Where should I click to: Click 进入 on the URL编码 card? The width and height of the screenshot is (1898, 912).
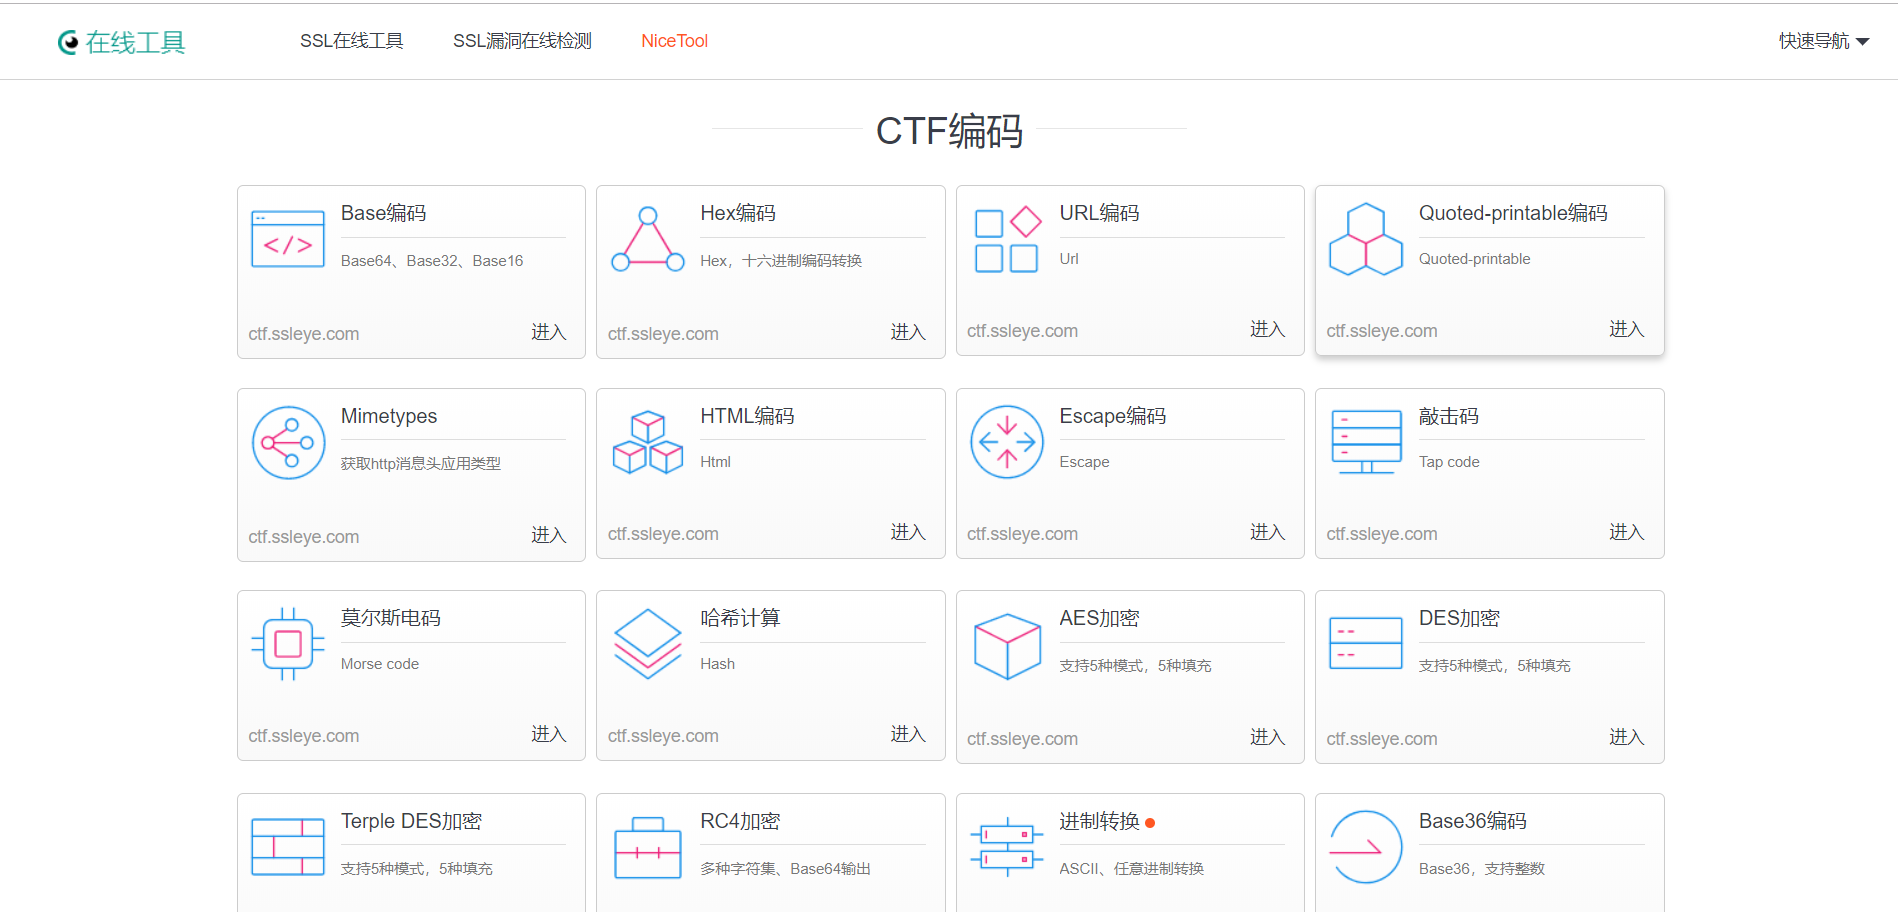point(1267,329)
